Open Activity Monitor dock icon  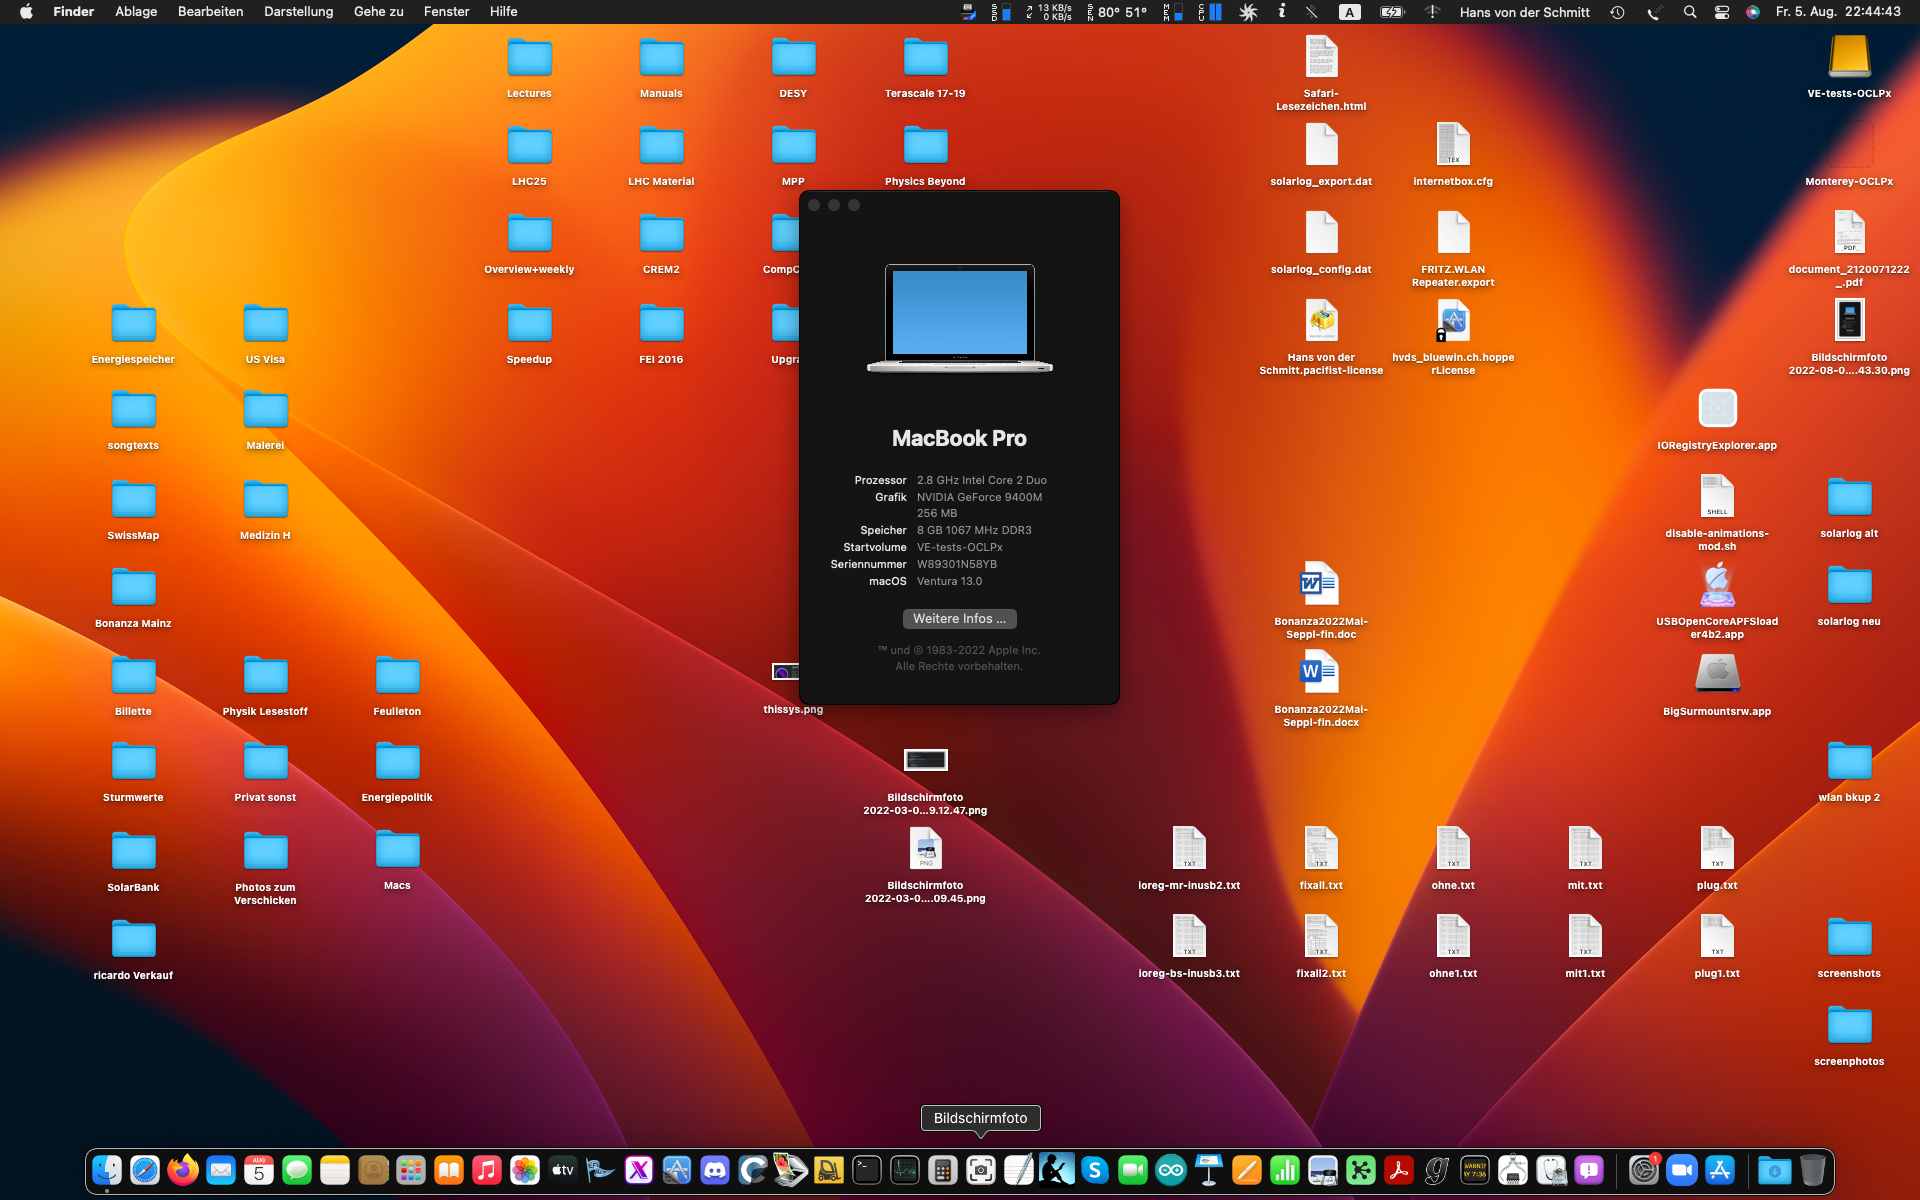point(905,1170)
